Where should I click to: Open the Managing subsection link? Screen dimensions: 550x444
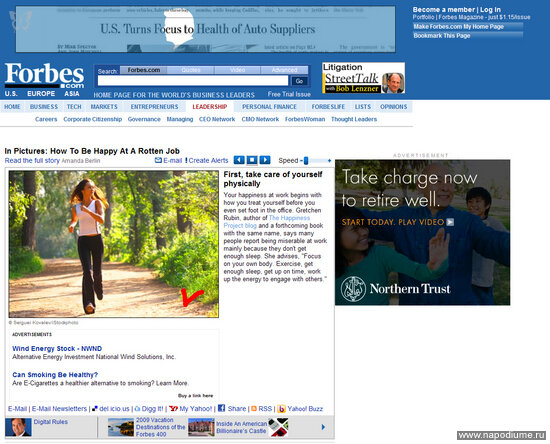tap(180, 119)
